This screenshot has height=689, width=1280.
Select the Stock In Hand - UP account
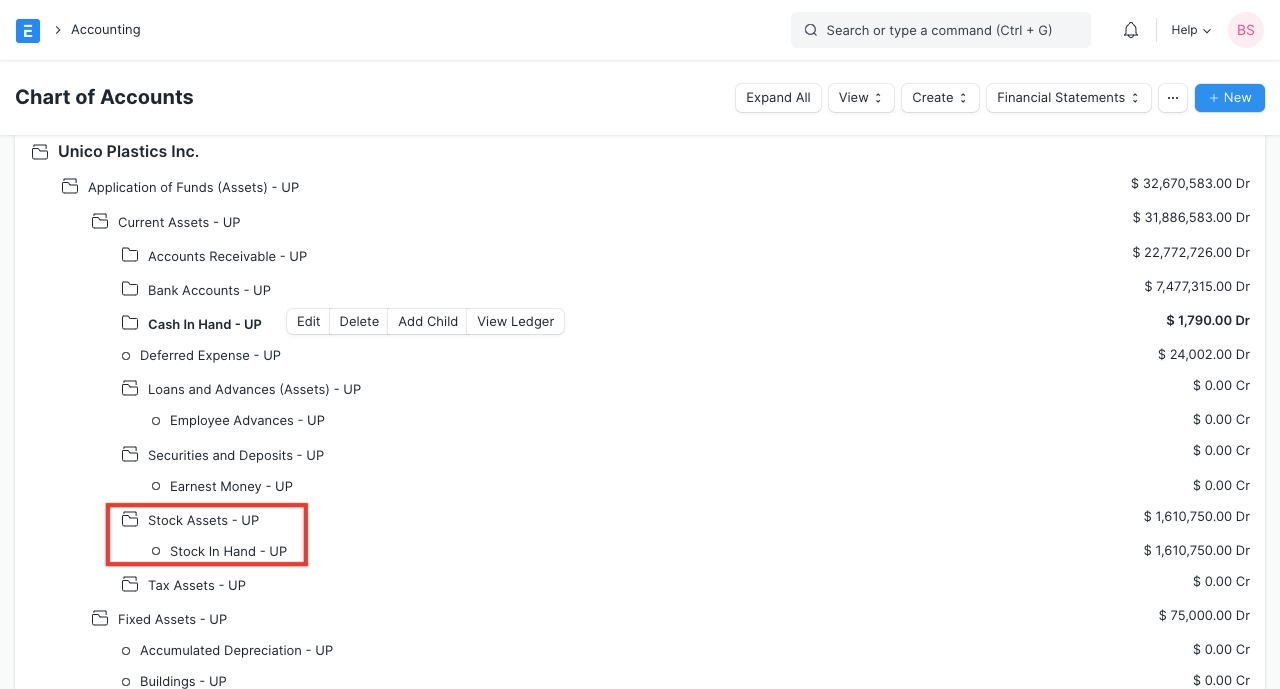pyautogui.click(x=228, y=551)
